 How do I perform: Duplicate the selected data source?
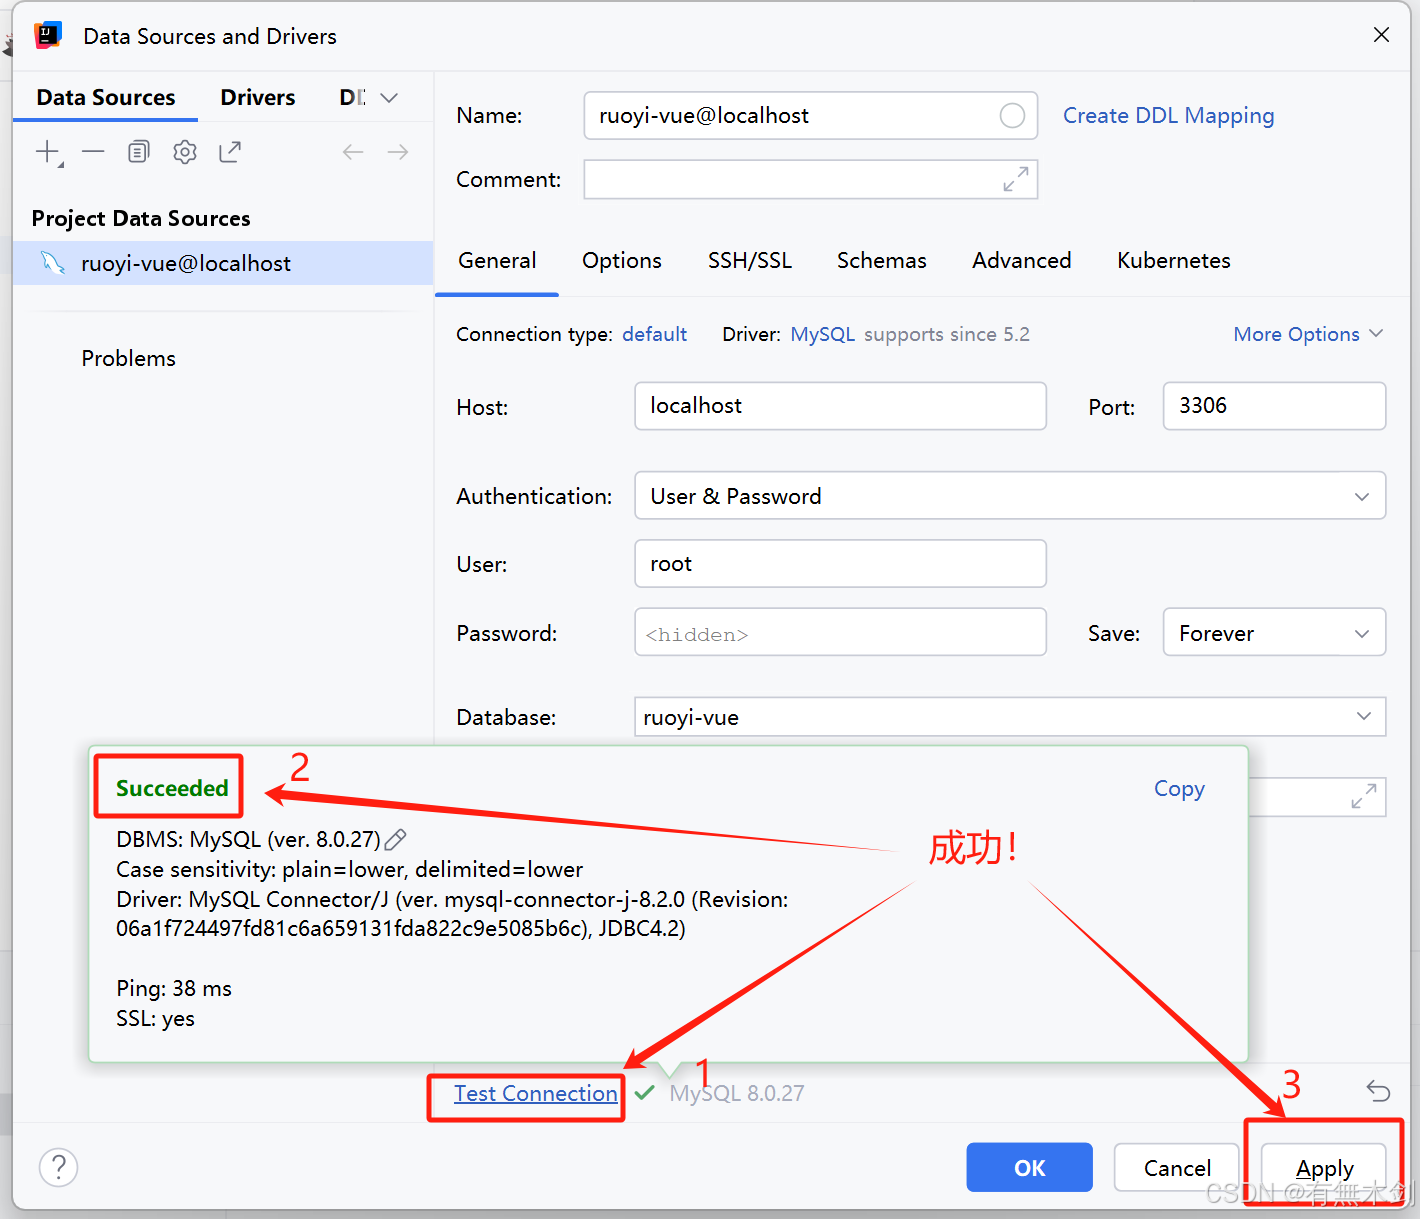139,152
